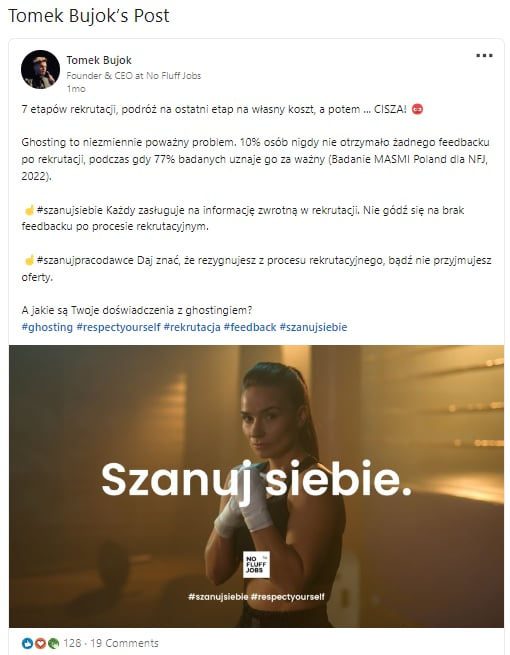
Task: Open the three-dot post options menu
Action: click(484, 56)
